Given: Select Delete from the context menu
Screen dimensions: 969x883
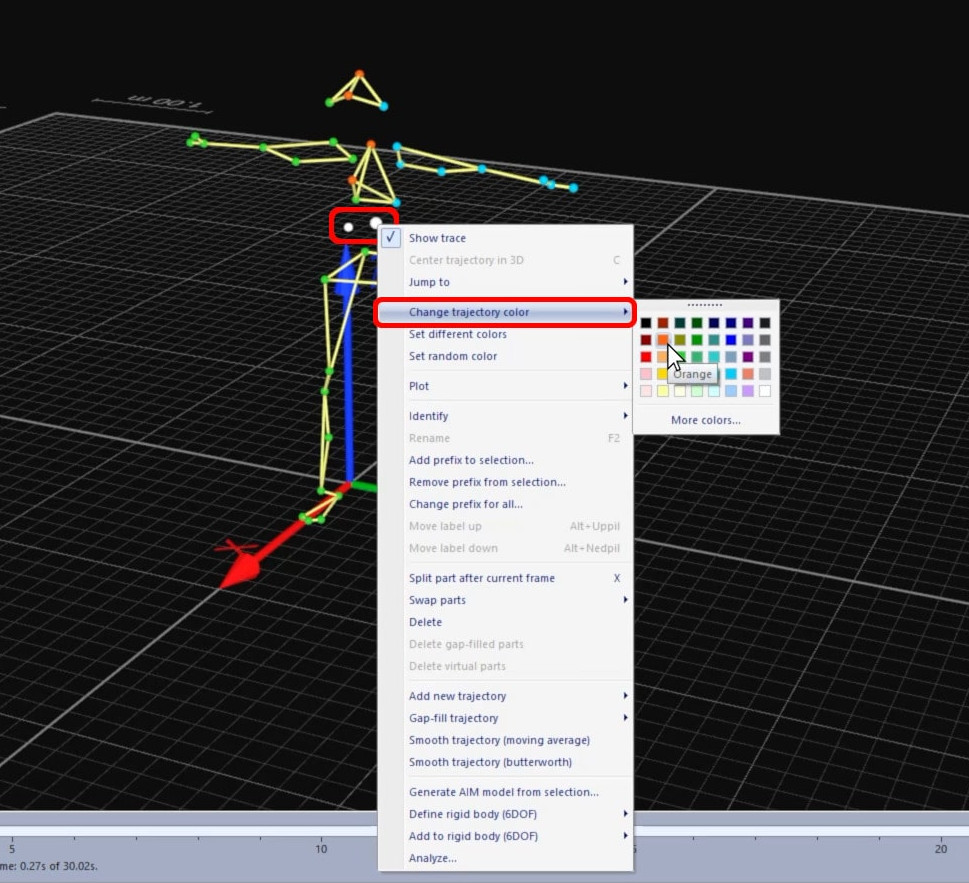Looking at the screenshot, I should [x=425, y=622].
